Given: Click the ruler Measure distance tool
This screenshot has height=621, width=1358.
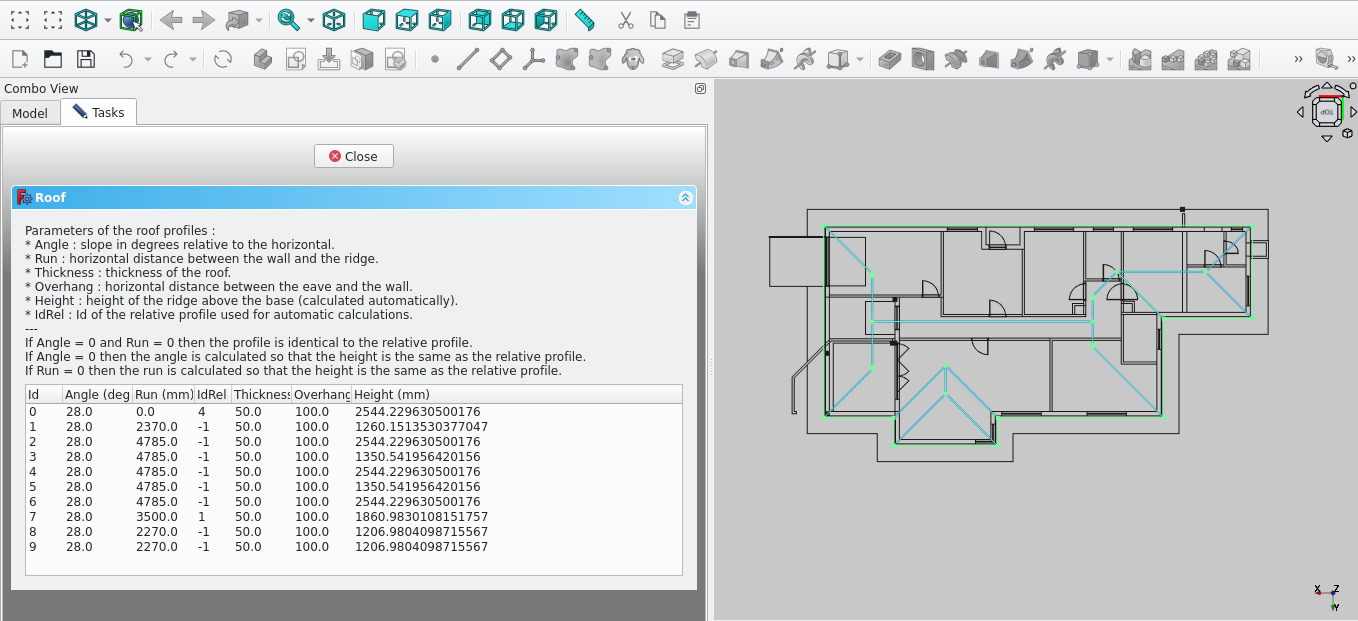Looking at the screenshot, I should [585, 19].
